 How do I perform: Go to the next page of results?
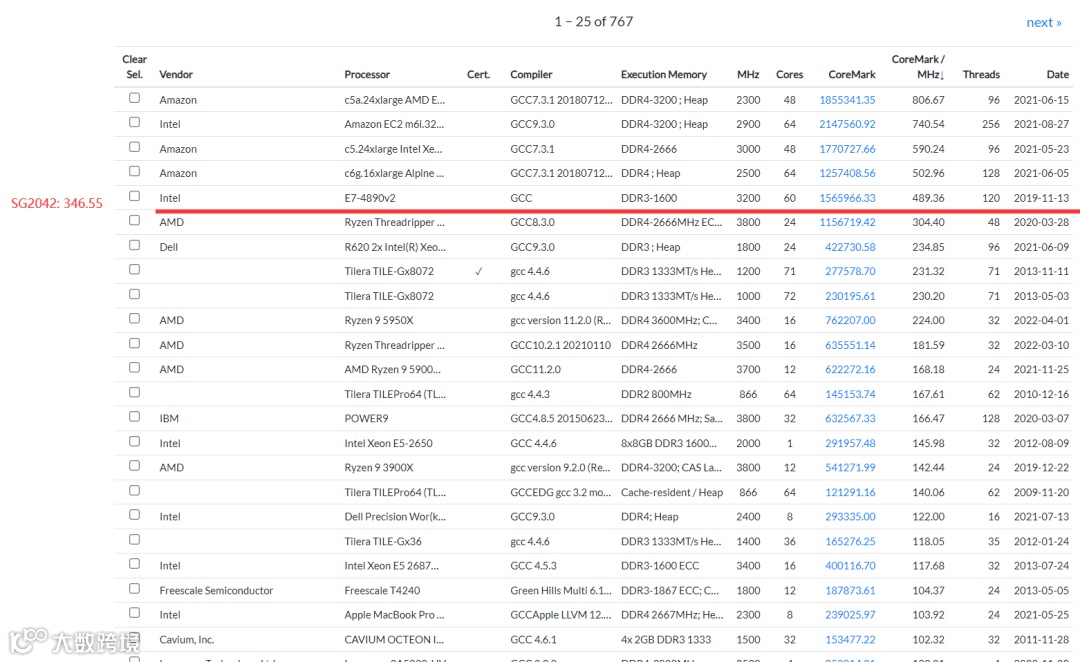[1043, 22]
